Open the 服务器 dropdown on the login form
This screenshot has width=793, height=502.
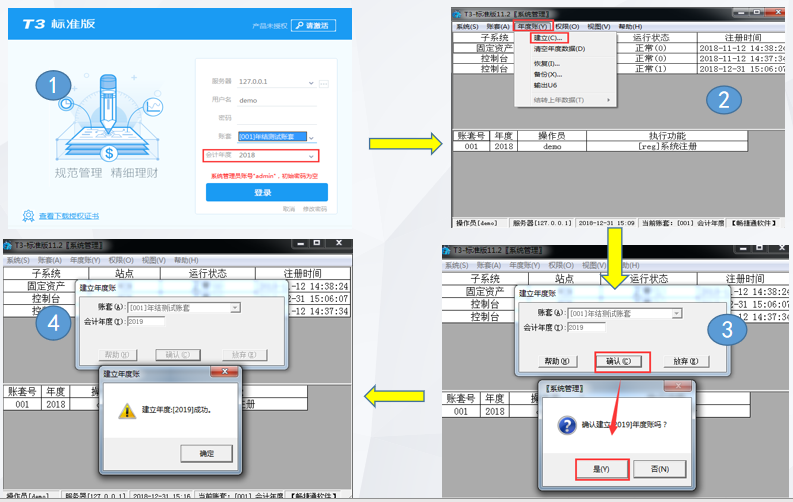pyautogui.click(x=311, y=82)
